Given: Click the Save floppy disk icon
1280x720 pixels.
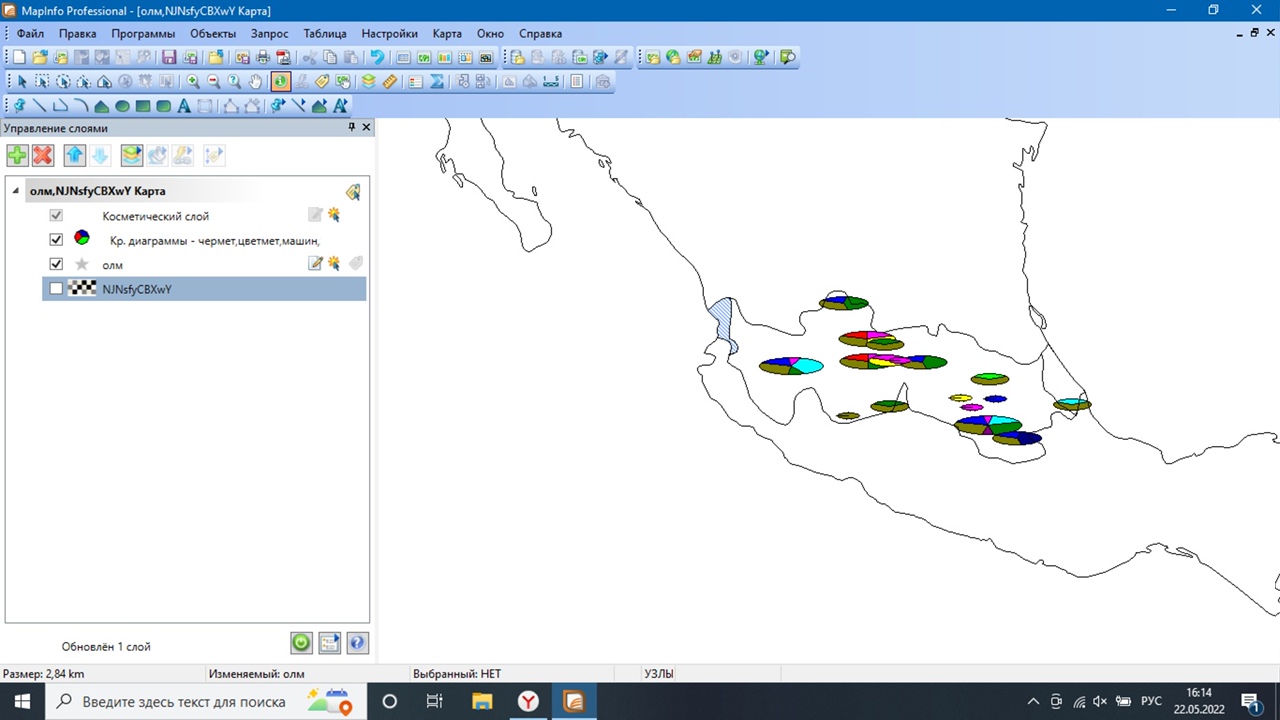Looking at the screenshot, I should tap(169, 58).
